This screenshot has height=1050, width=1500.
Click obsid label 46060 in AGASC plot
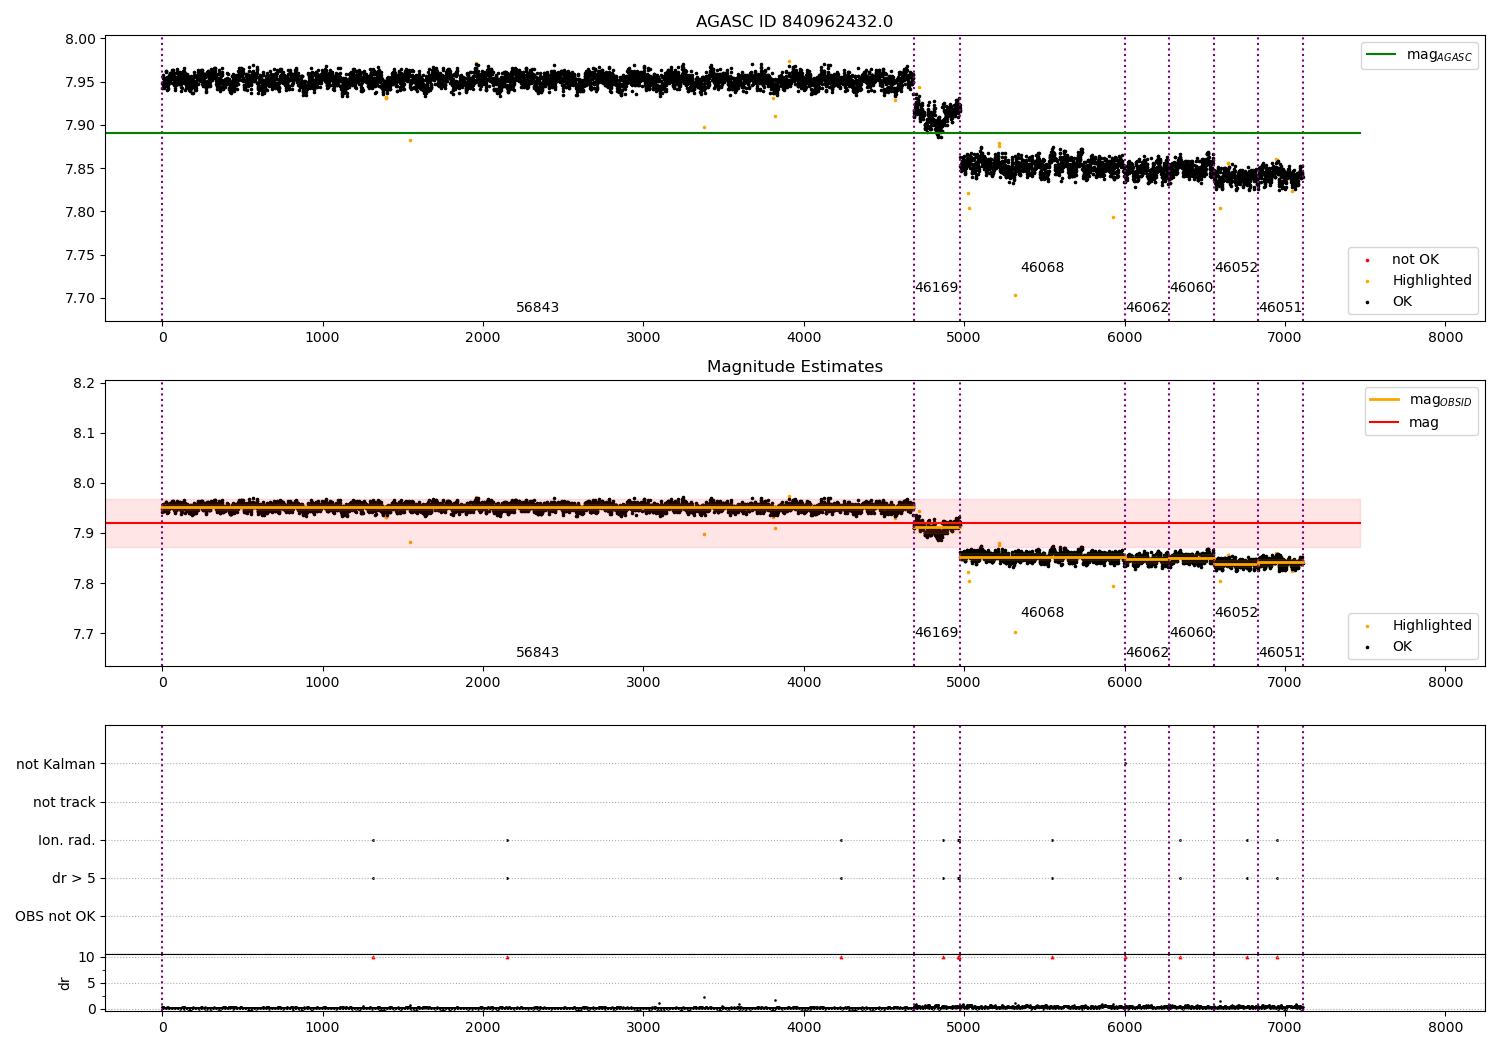[x=1191, y=288]
